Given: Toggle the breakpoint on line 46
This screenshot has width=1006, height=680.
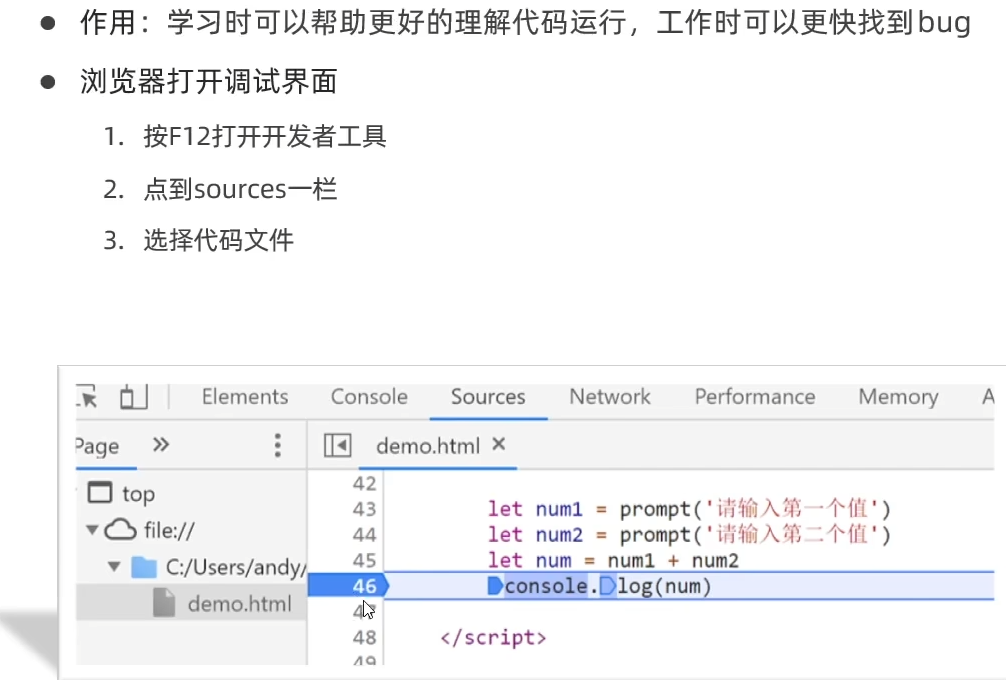Looking at the screenshot, I should tap(364, 586).
